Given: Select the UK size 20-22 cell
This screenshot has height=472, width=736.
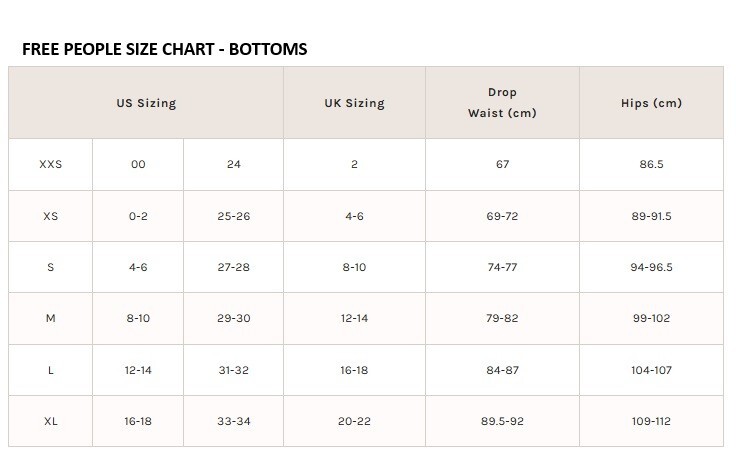Looking at the screenshot, I should tap(354, 421).
